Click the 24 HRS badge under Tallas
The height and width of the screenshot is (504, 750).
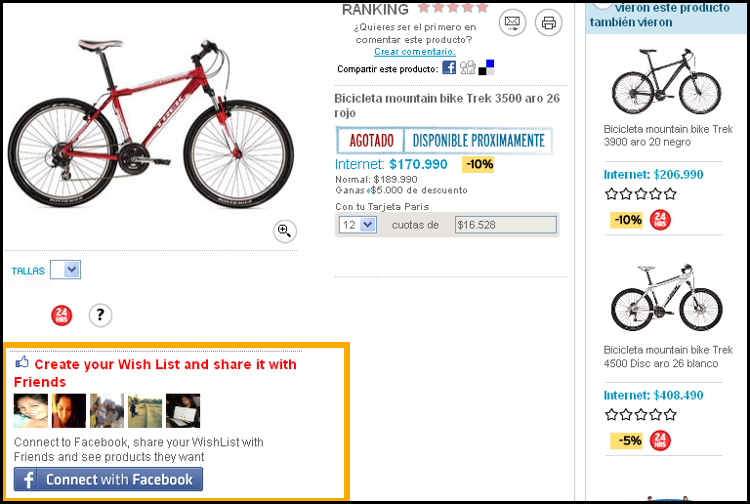(x=62, y=315)
